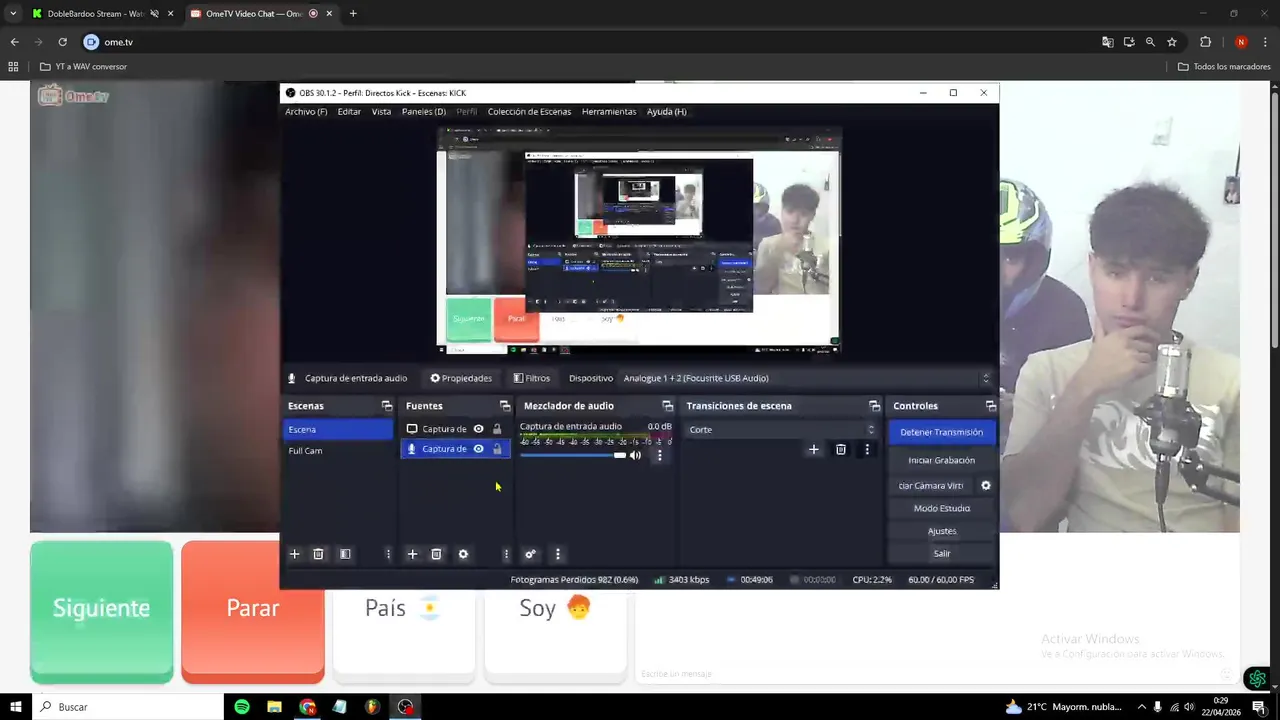
Task: Click the translate page icon in address bar
Action: (x=1107, y=42)
